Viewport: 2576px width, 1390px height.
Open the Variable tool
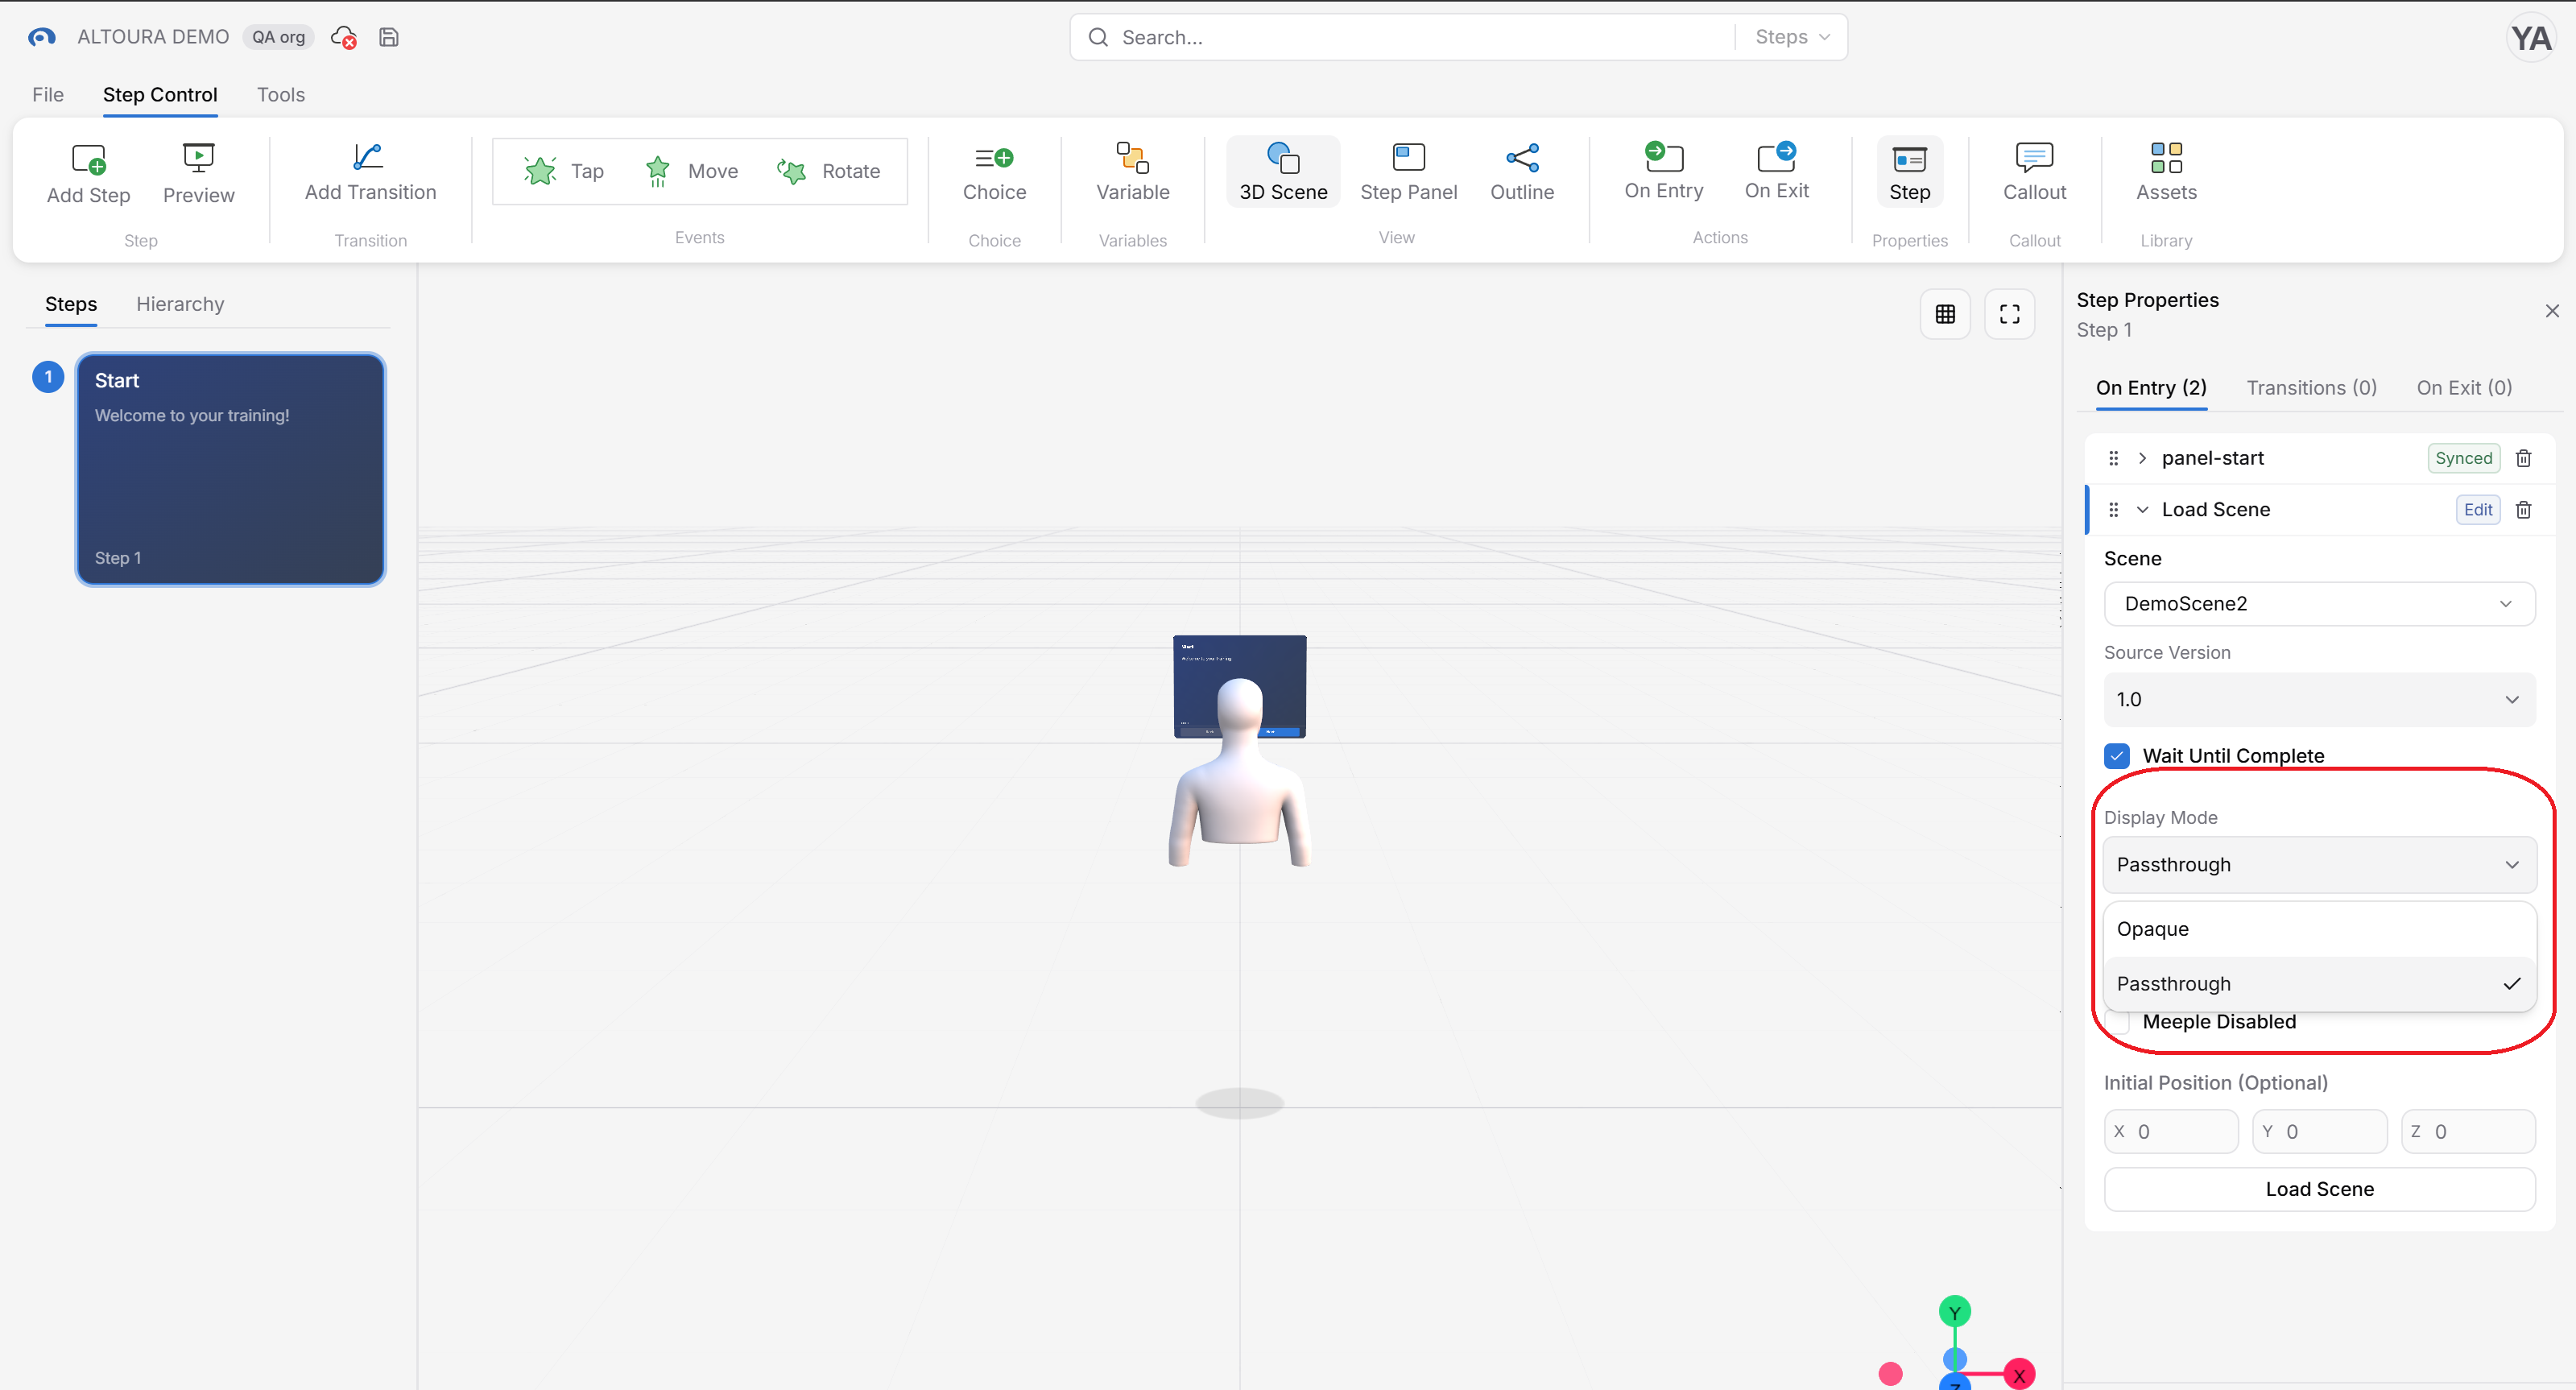point(1132,172)
